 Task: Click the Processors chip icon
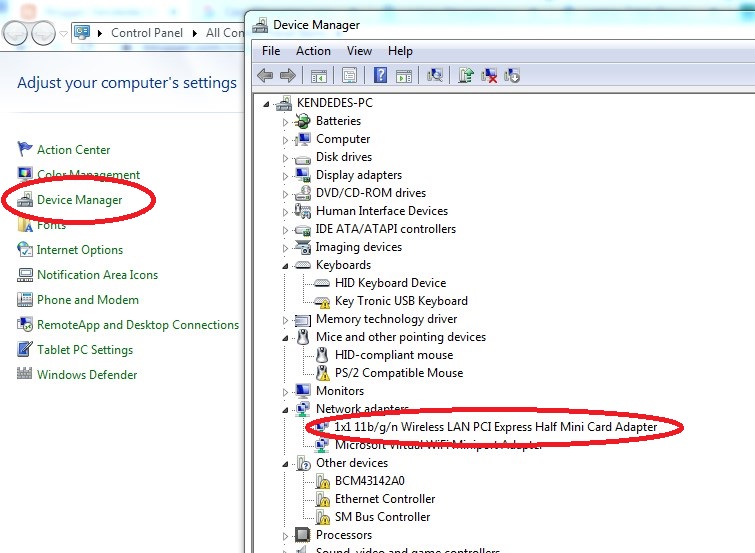[303, 534]
